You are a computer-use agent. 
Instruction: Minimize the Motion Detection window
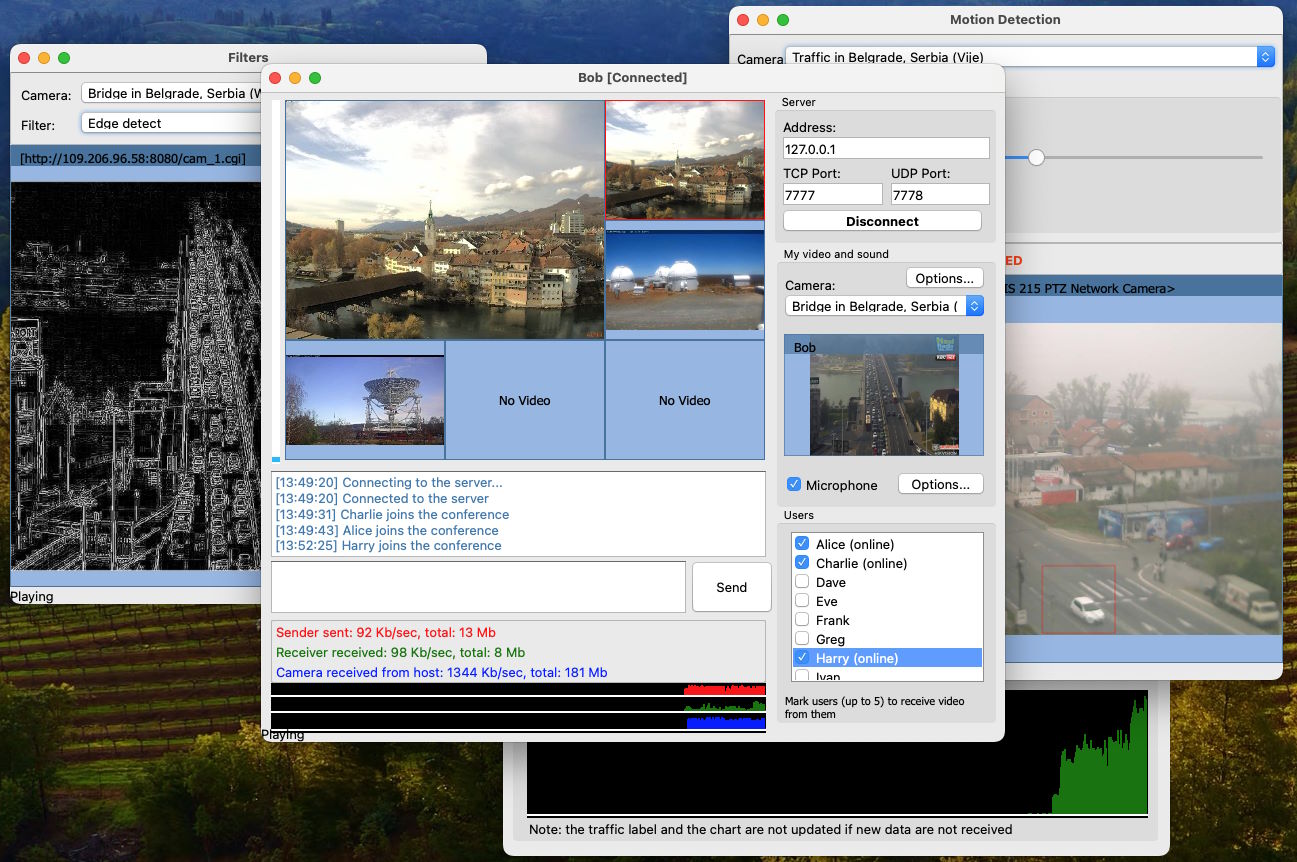pyautogui.click(x=763, y=20)
